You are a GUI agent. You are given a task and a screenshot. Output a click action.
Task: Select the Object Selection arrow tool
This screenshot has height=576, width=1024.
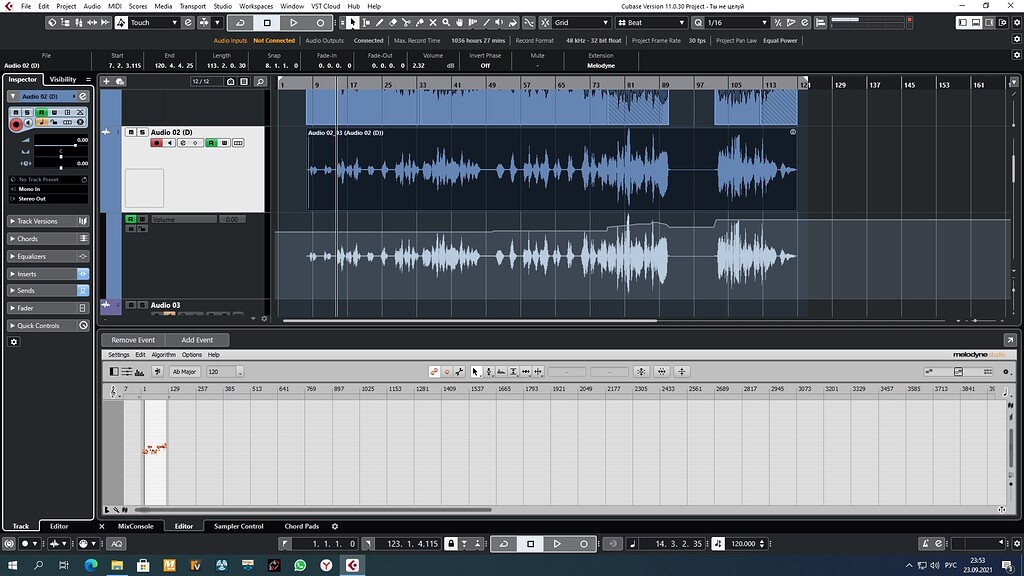click(x=353, y=22)
